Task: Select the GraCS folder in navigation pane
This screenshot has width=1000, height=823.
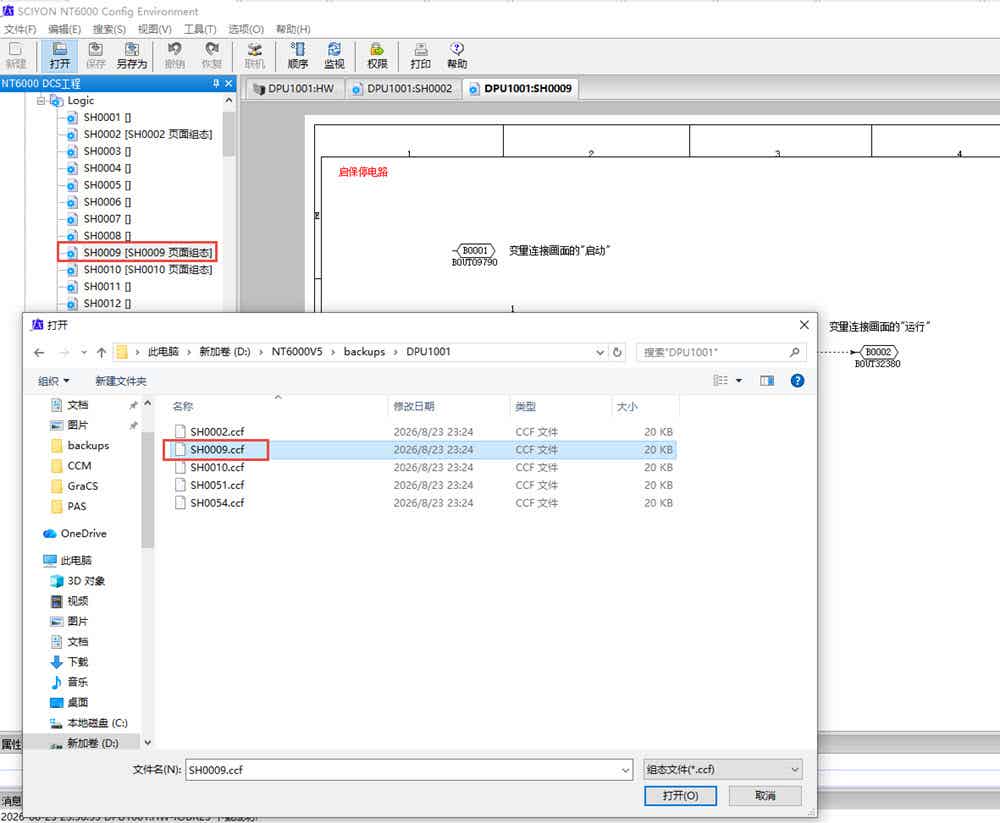Action: click(x=75, y=486)
